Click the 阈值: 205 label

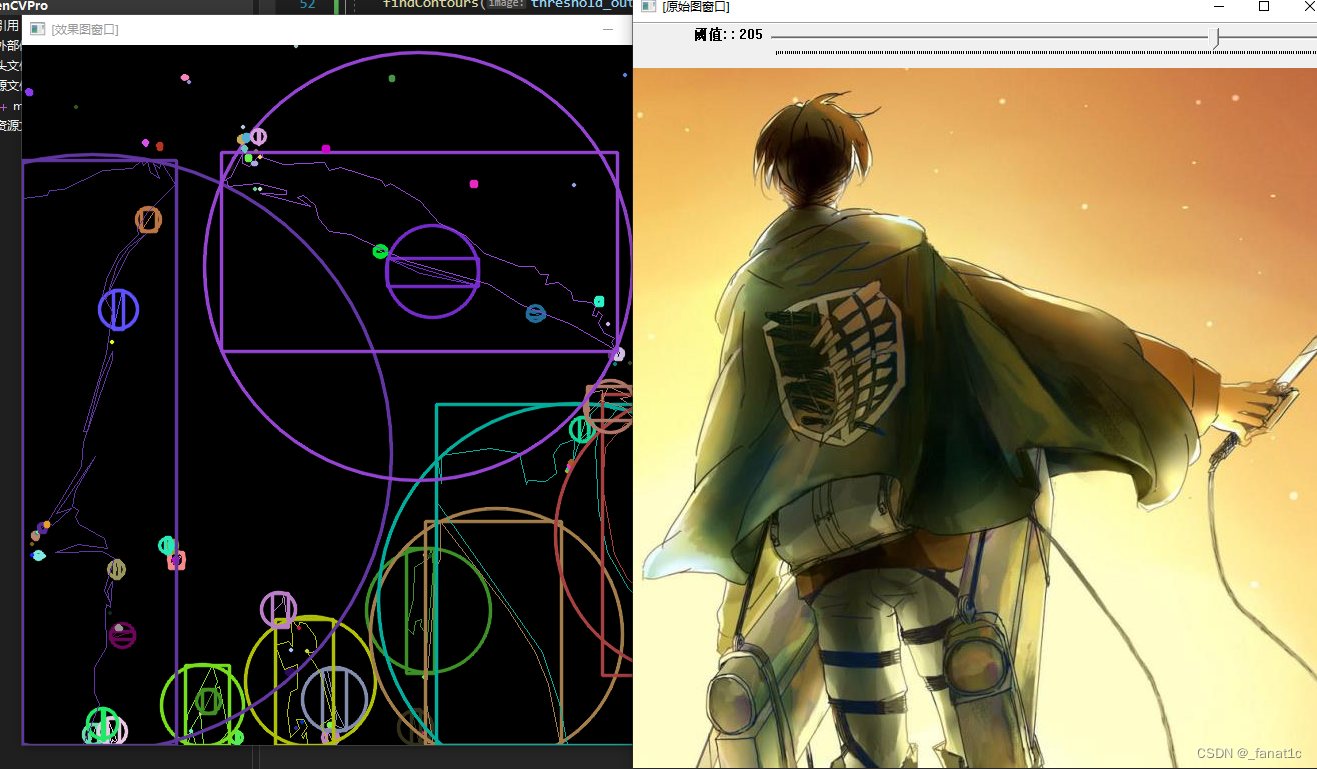pos(728,35)
